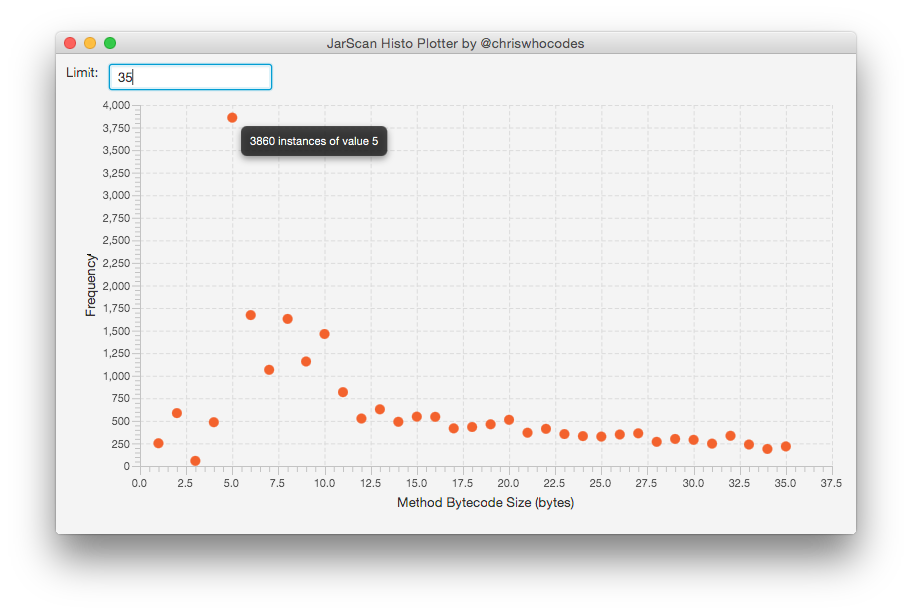Select the data point at bytecode size 7
Image resolution: width=912 pixels, height=614 pixels.
click(269, 370)
